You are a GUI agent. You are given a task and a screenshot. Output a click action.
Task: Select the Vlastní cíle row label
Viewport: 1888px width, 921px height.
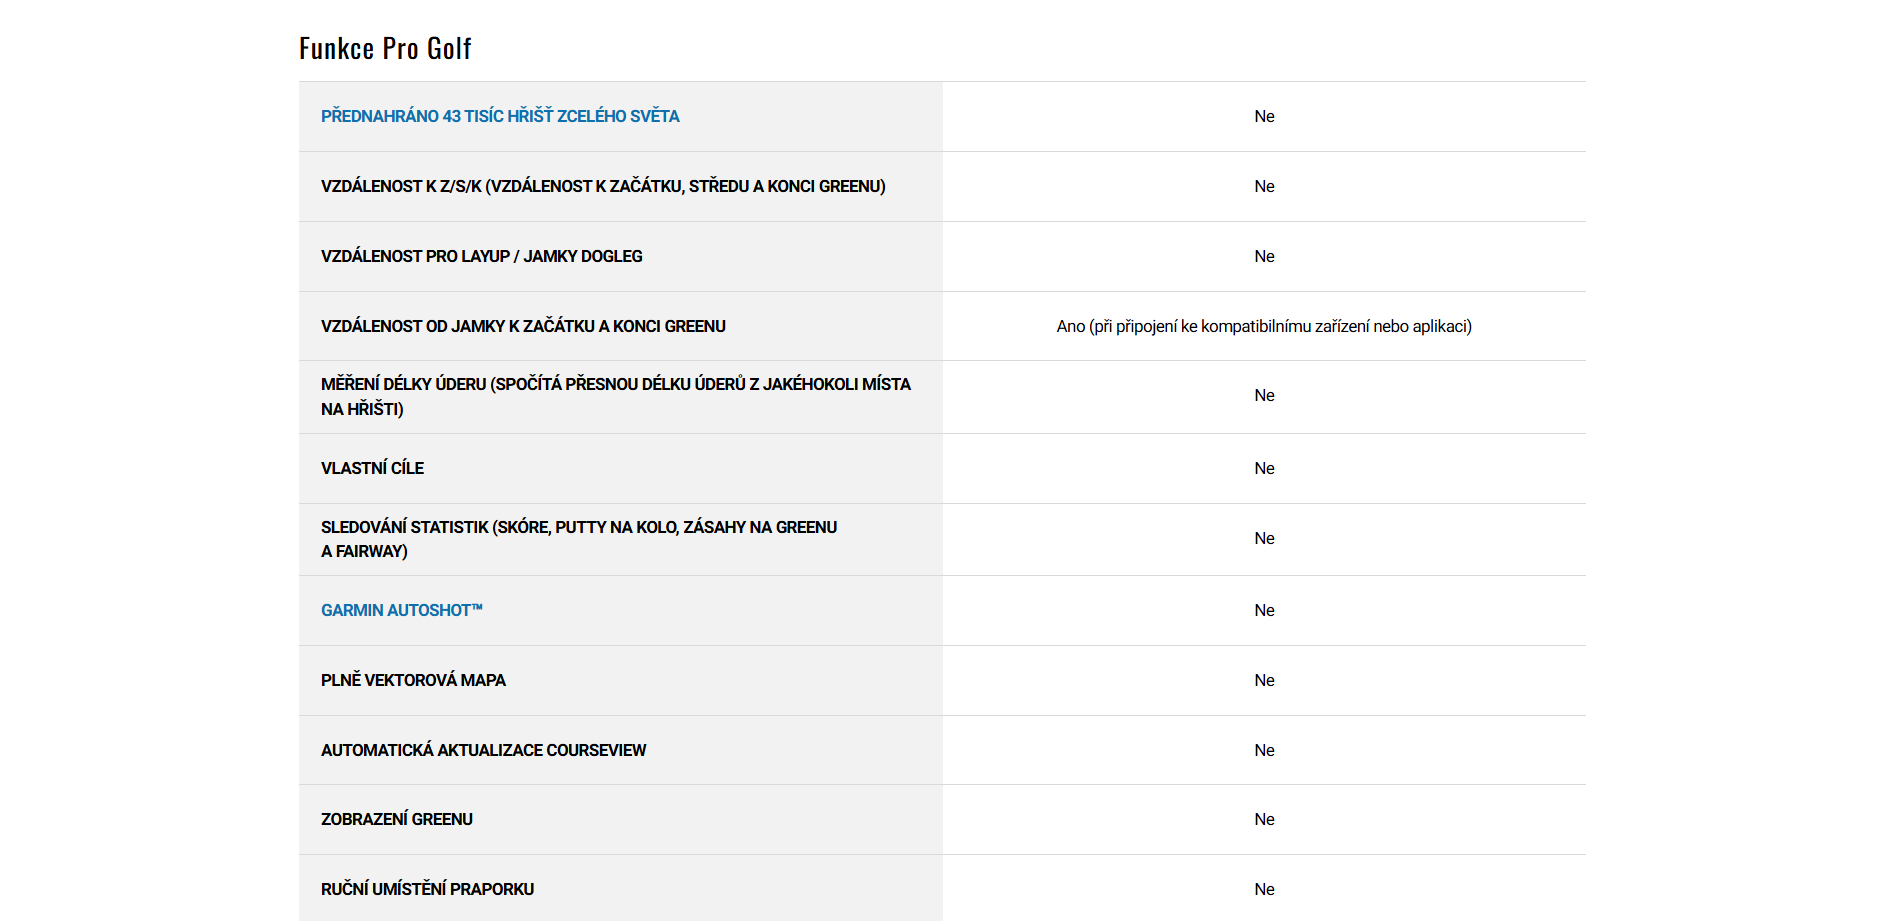pyautogui.click(x=372, y=468)
